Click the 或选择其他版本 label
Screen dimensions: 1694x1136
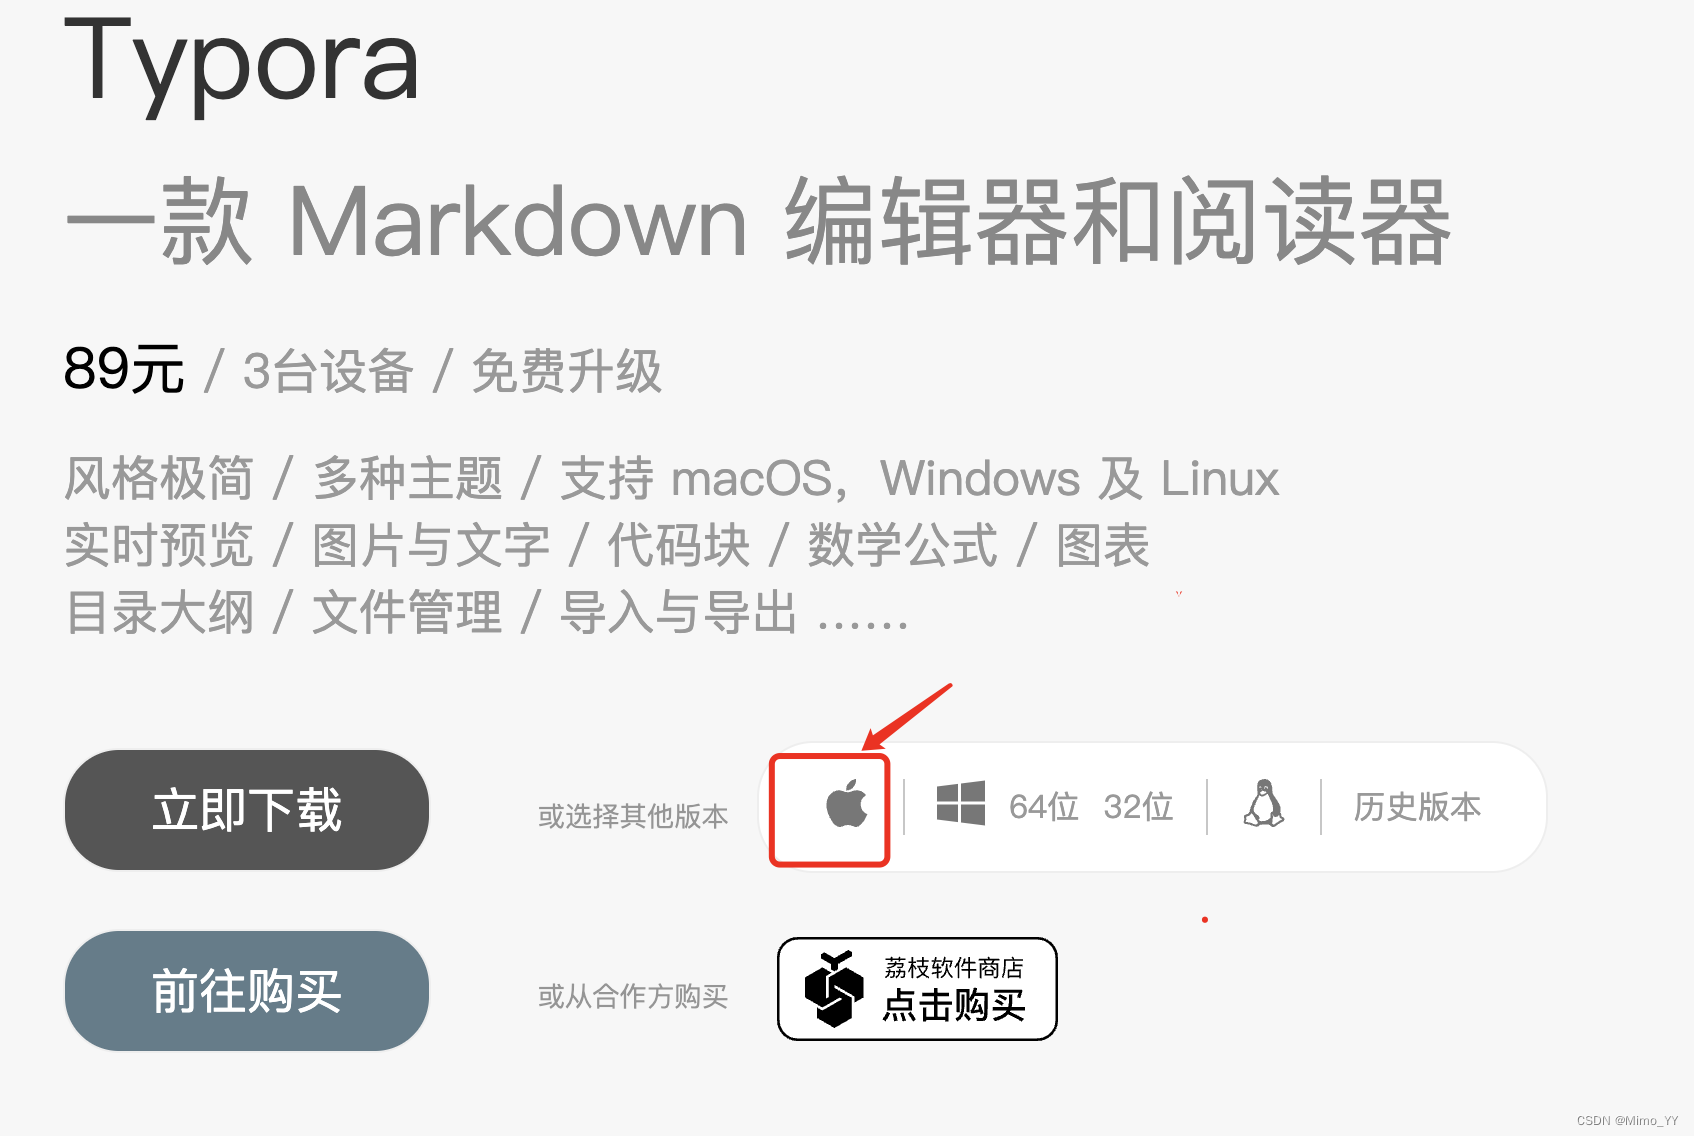click(633, 816)
